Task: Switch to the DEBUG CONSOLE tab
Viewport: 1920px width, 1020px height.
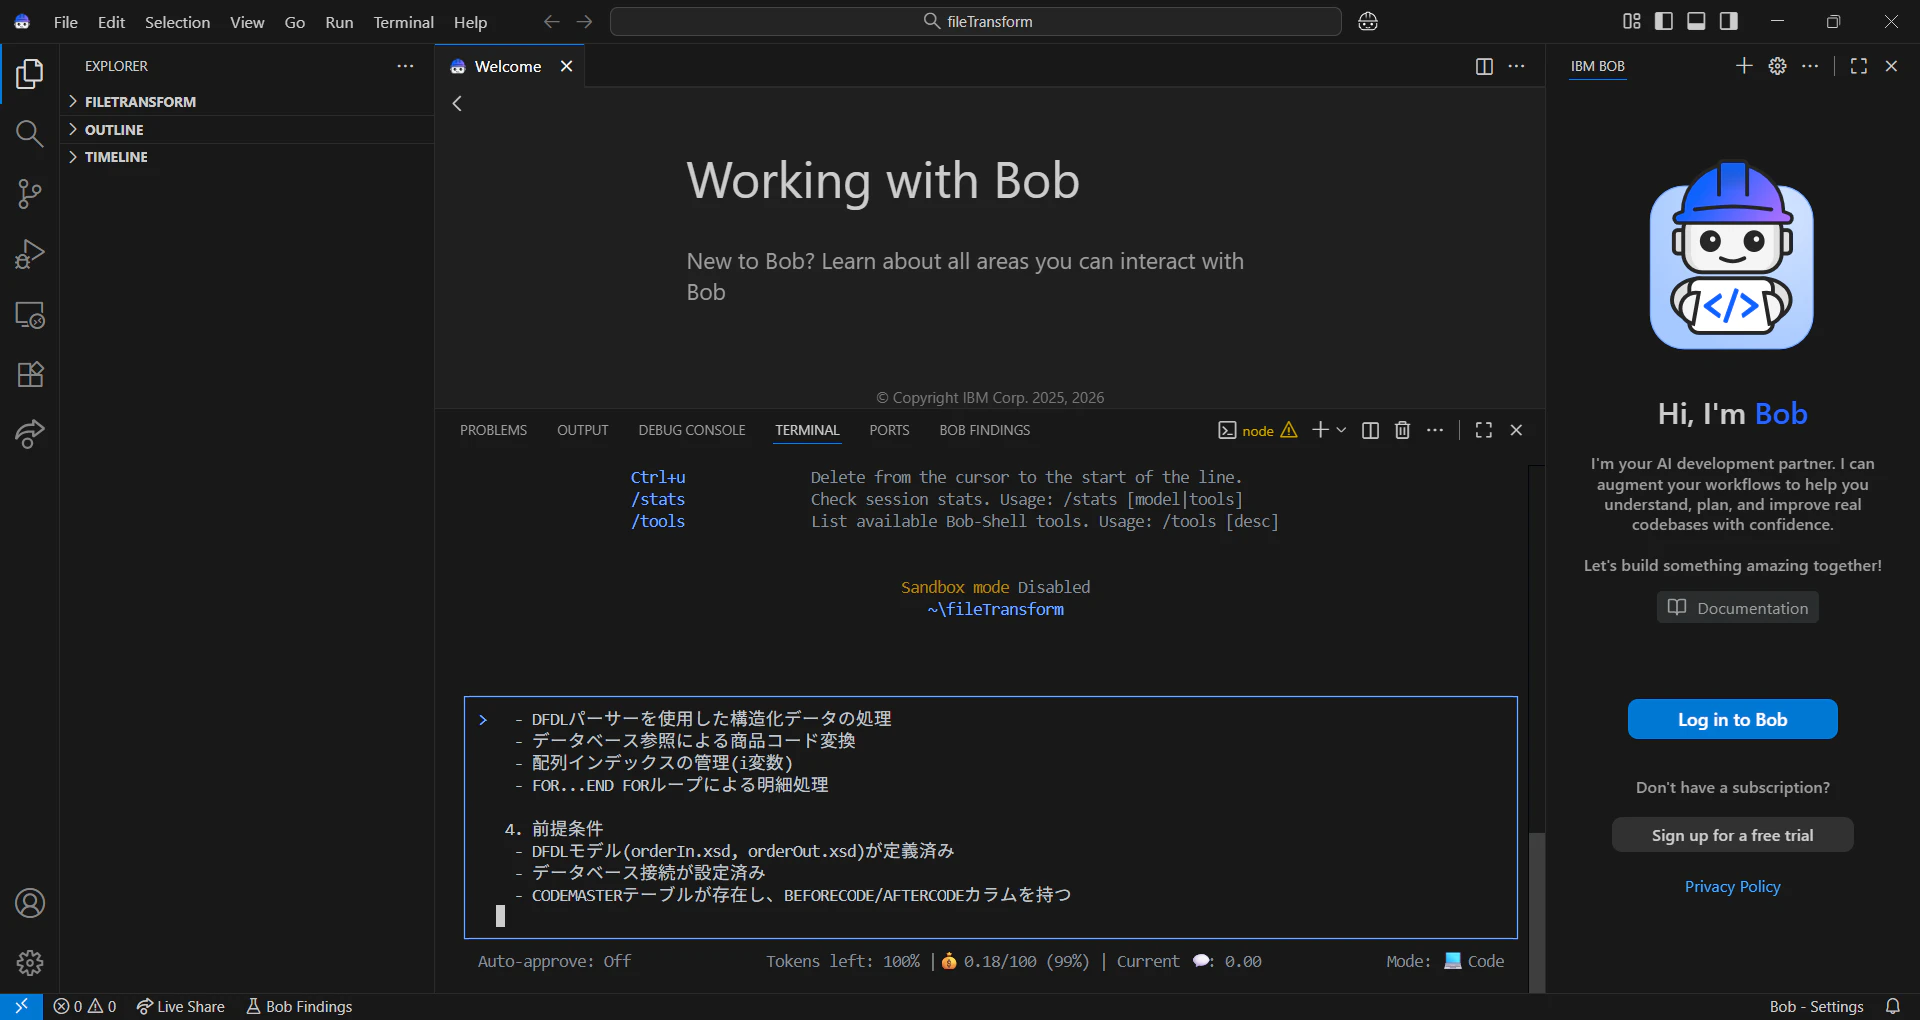Action: click(x=692, y=430)
